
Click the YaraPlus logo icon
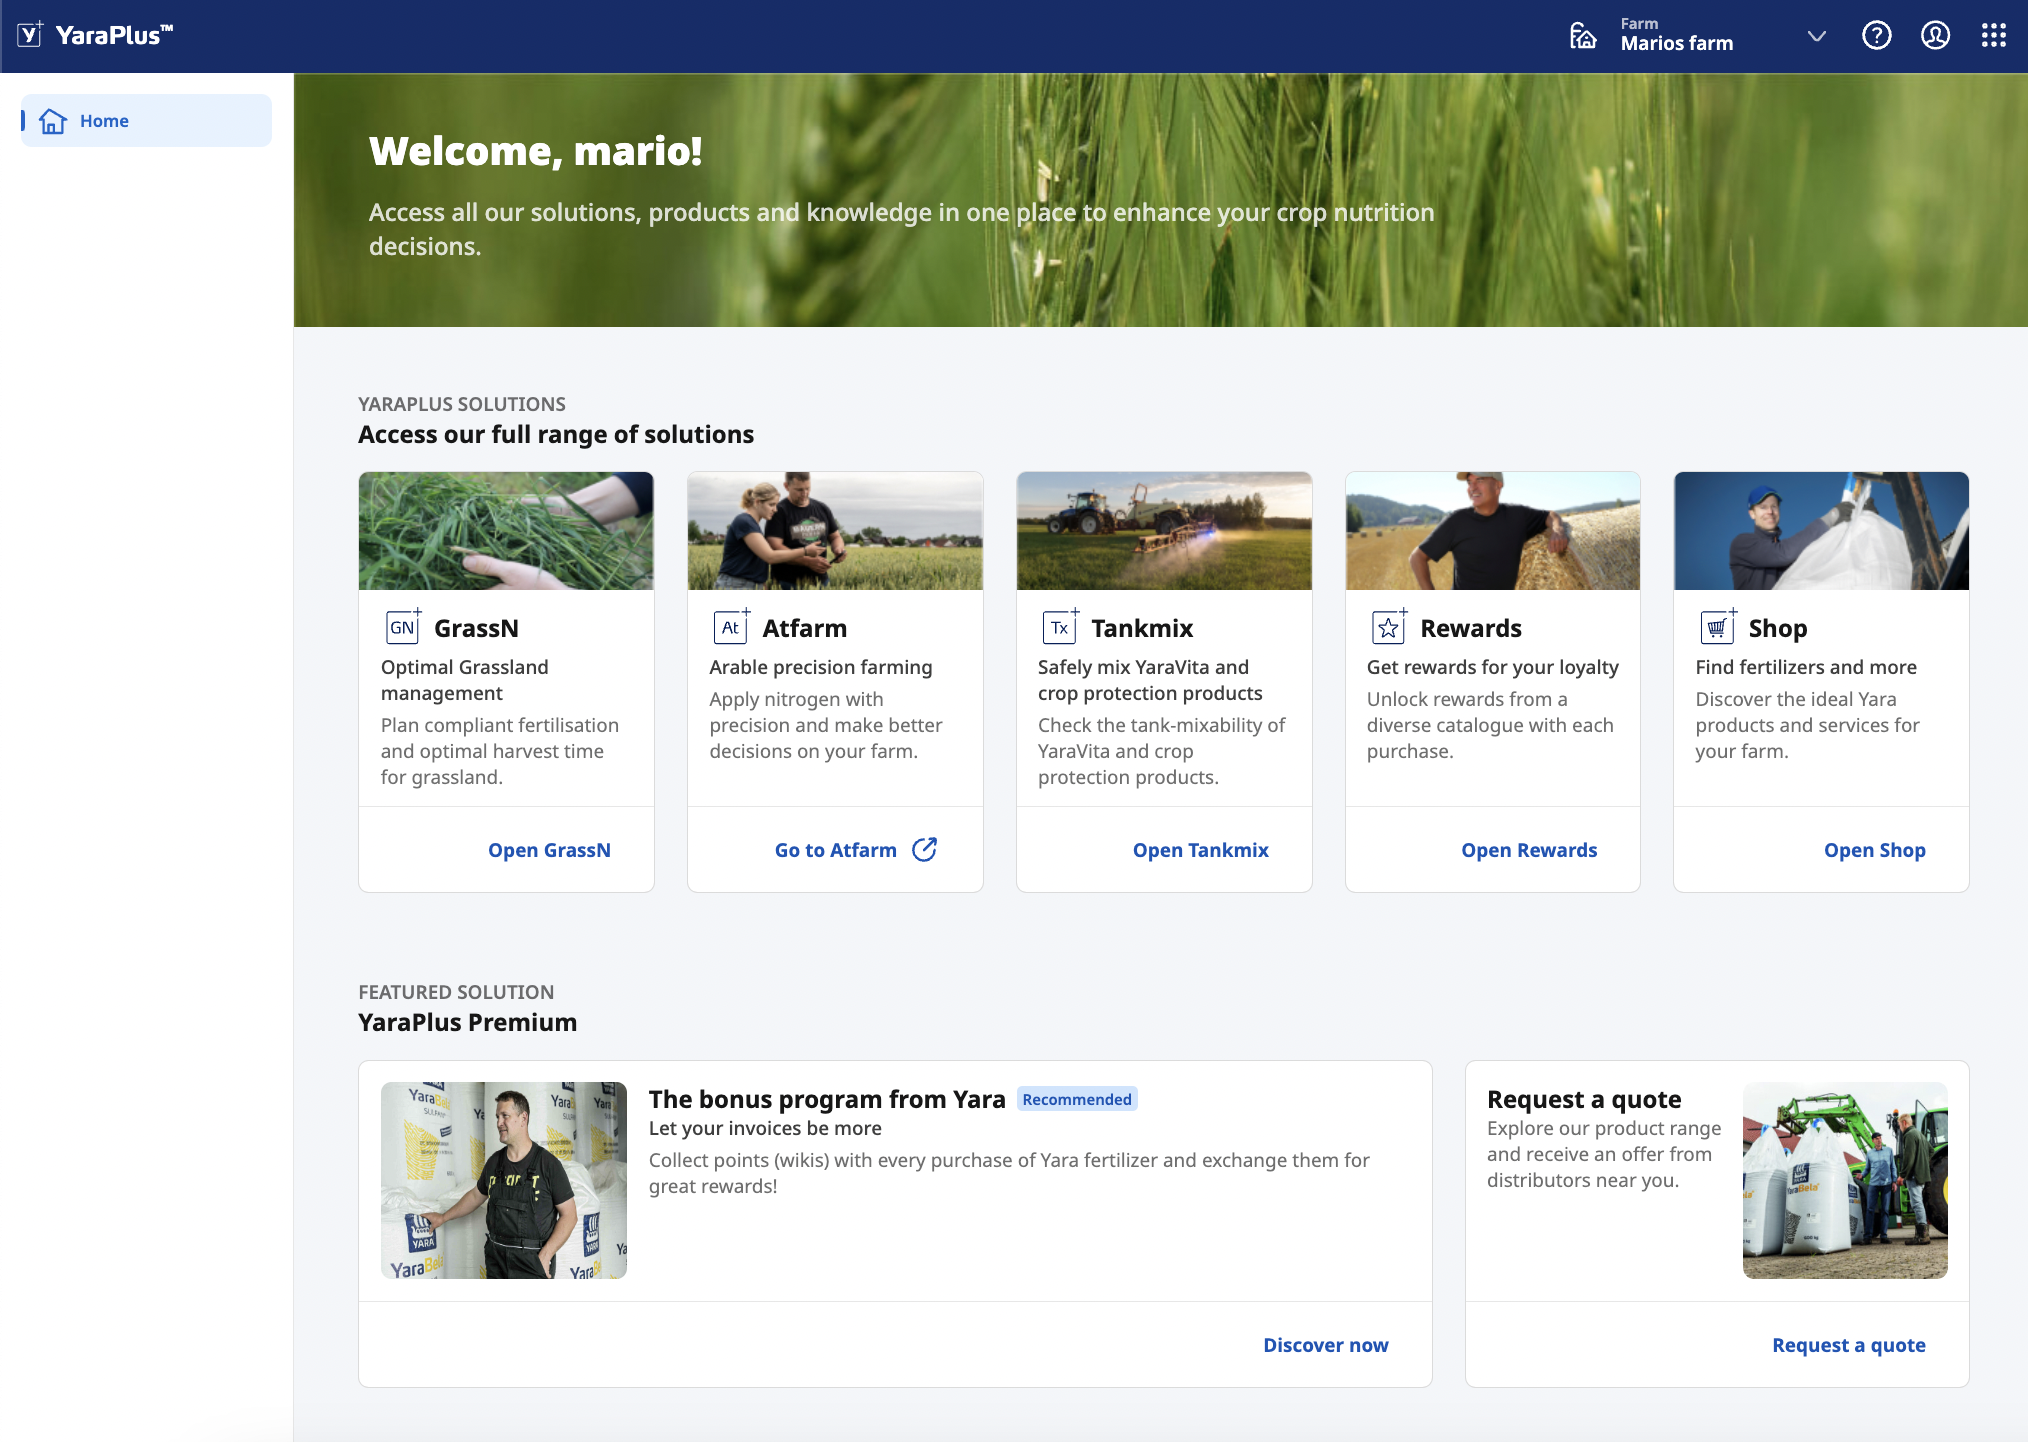pos(31,35)
